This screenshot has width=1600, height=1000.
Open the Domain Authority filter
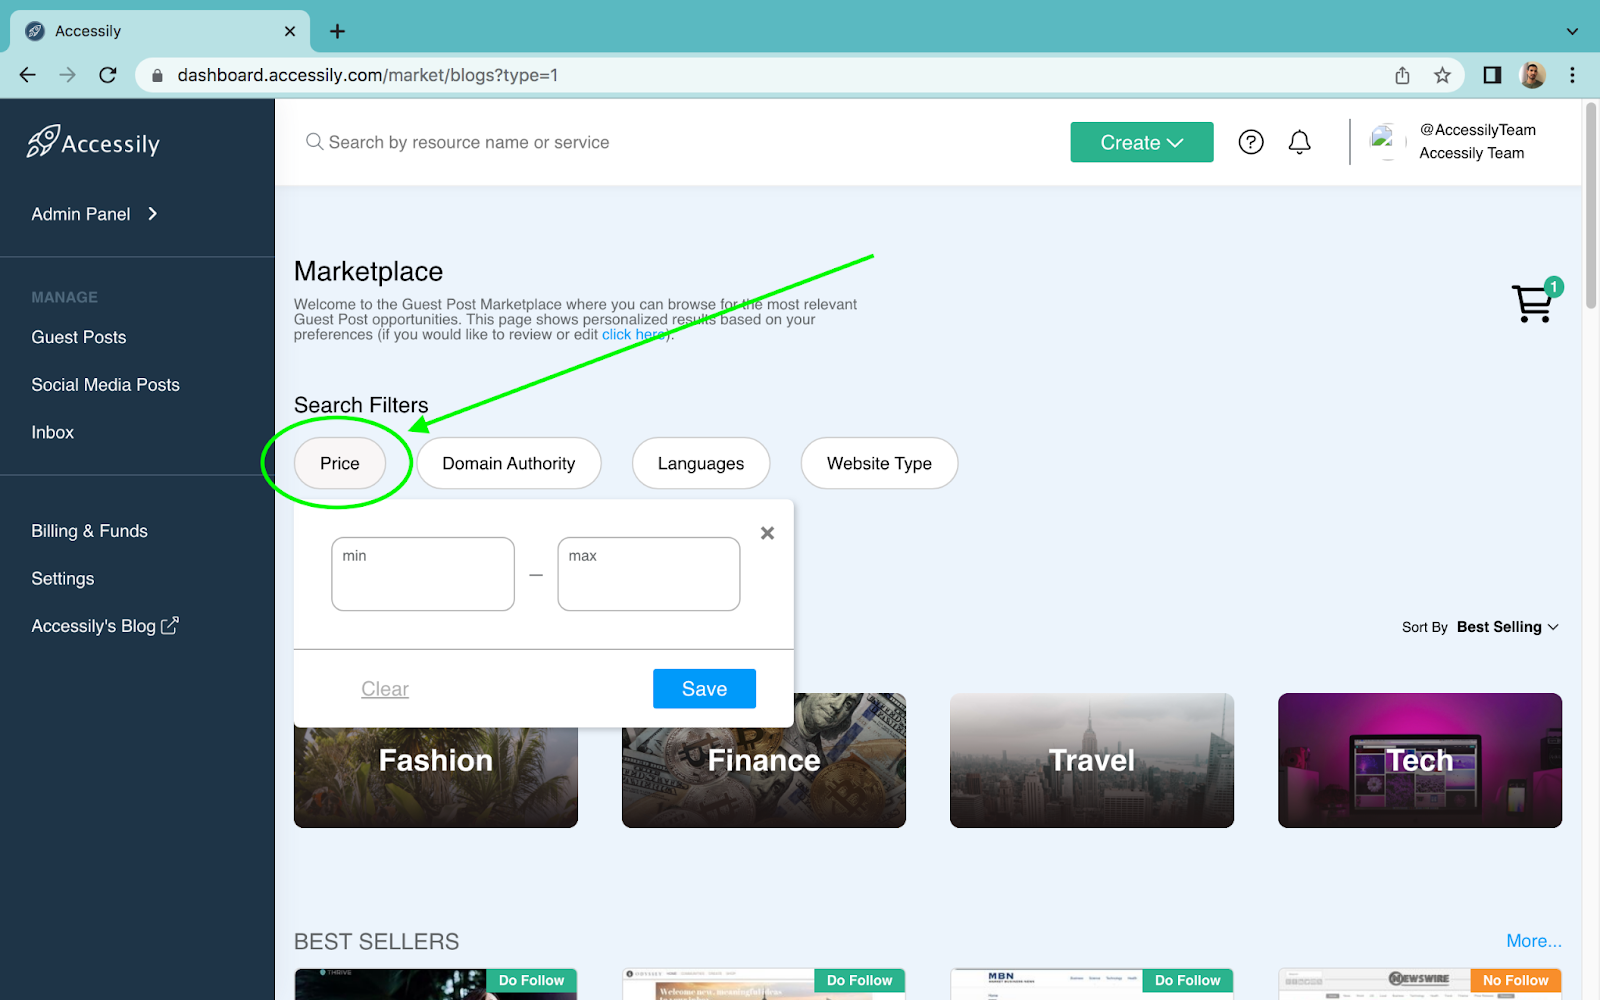click(509, 463)
